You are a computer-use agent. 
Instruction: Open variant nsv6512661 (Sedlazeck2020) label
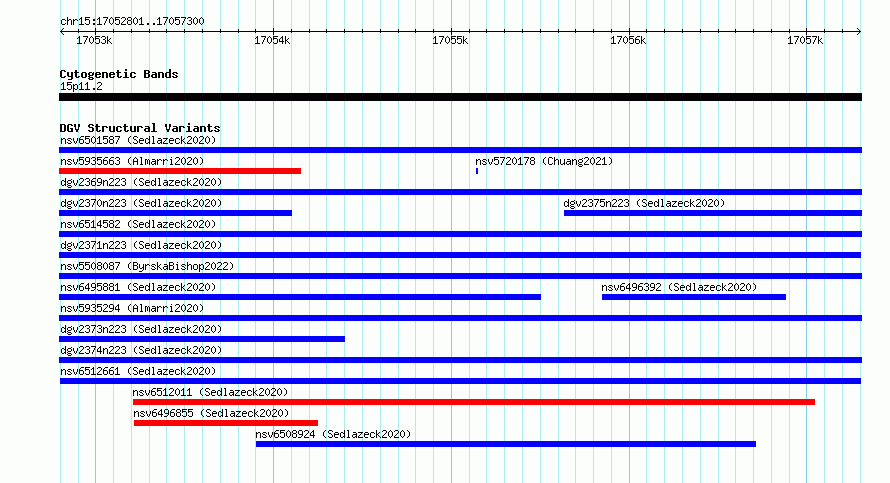pos(138,371)
